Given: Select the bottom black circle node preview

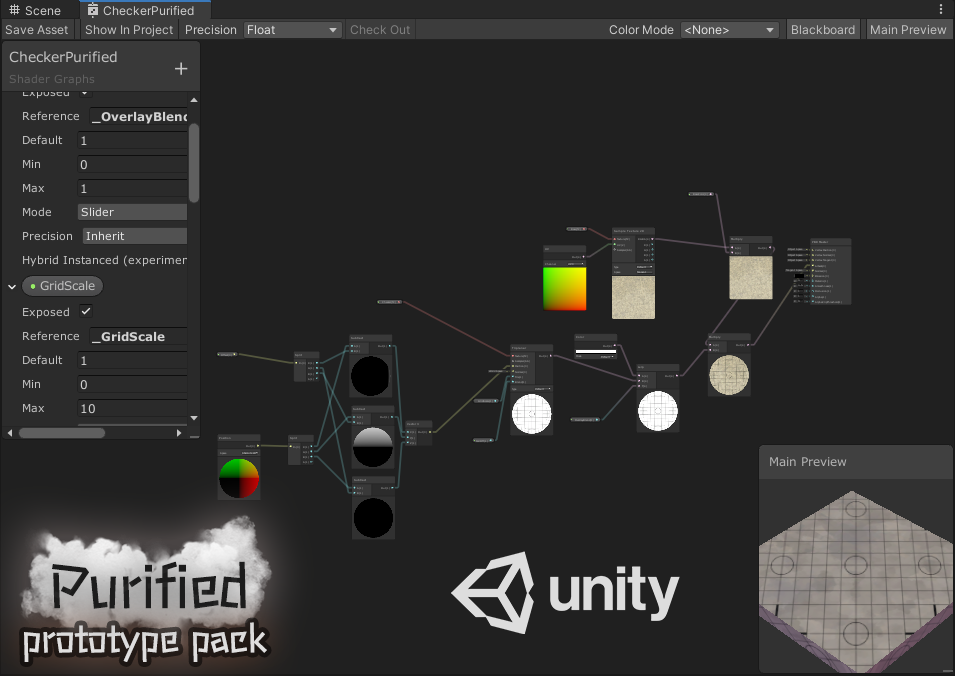Looking at the screenshot, I should [373, 518].
